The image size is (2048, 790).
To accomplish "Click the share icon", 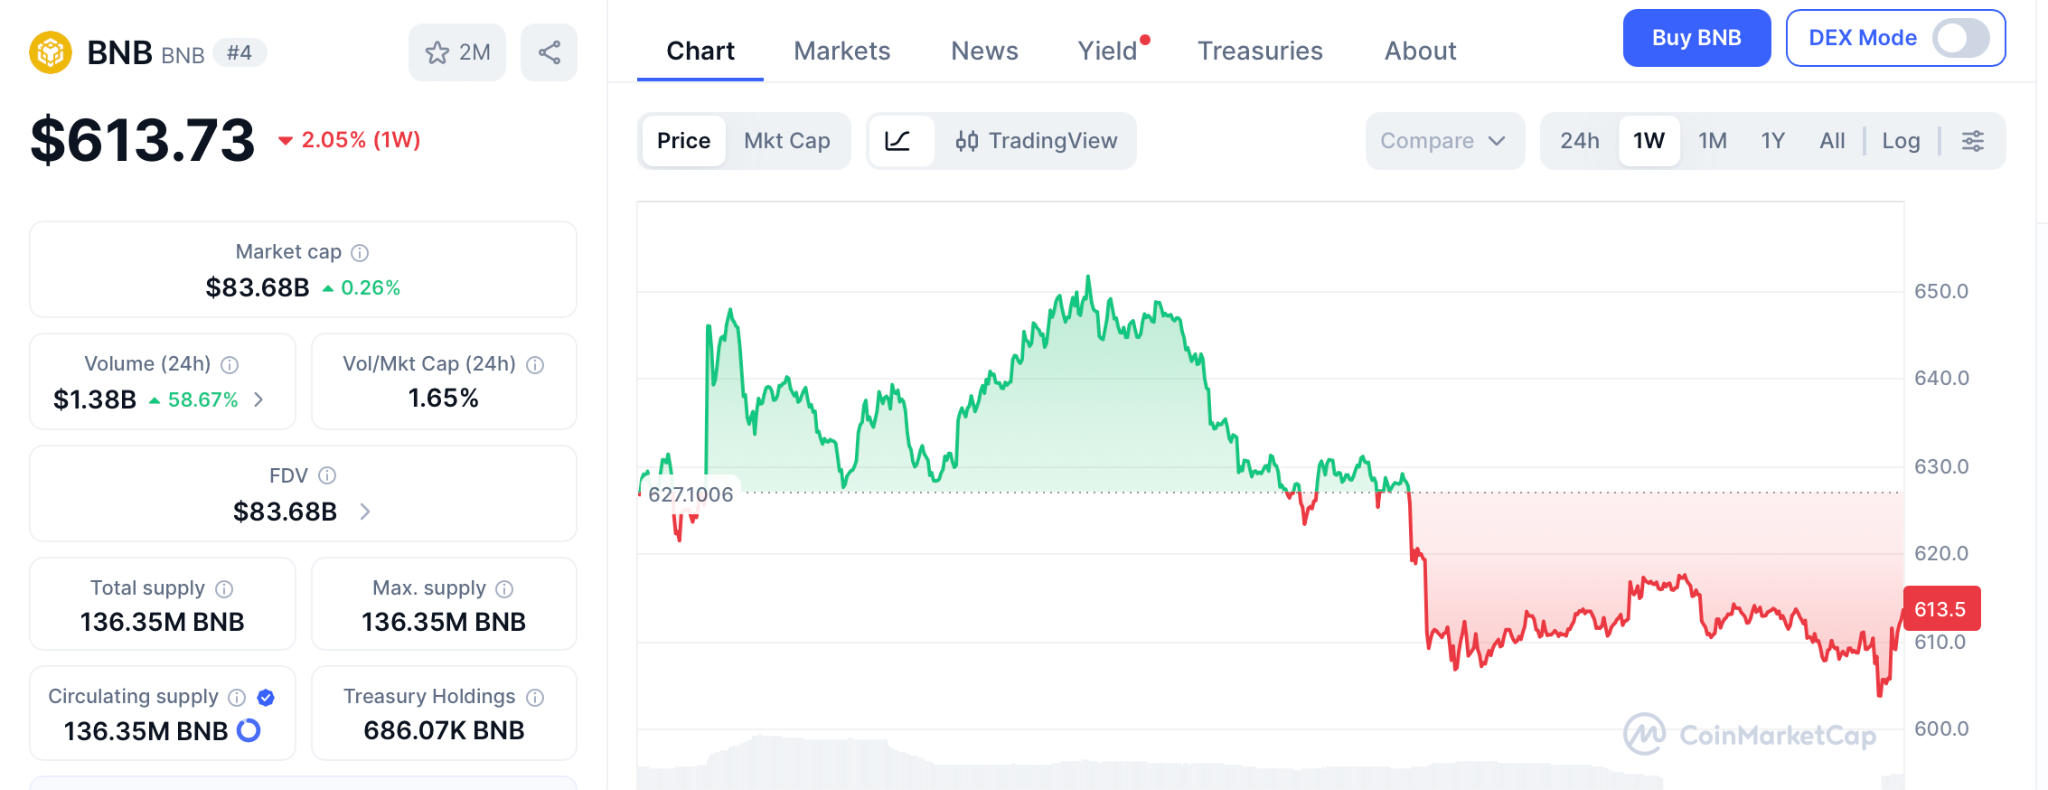I will click(x=549, y=53).
